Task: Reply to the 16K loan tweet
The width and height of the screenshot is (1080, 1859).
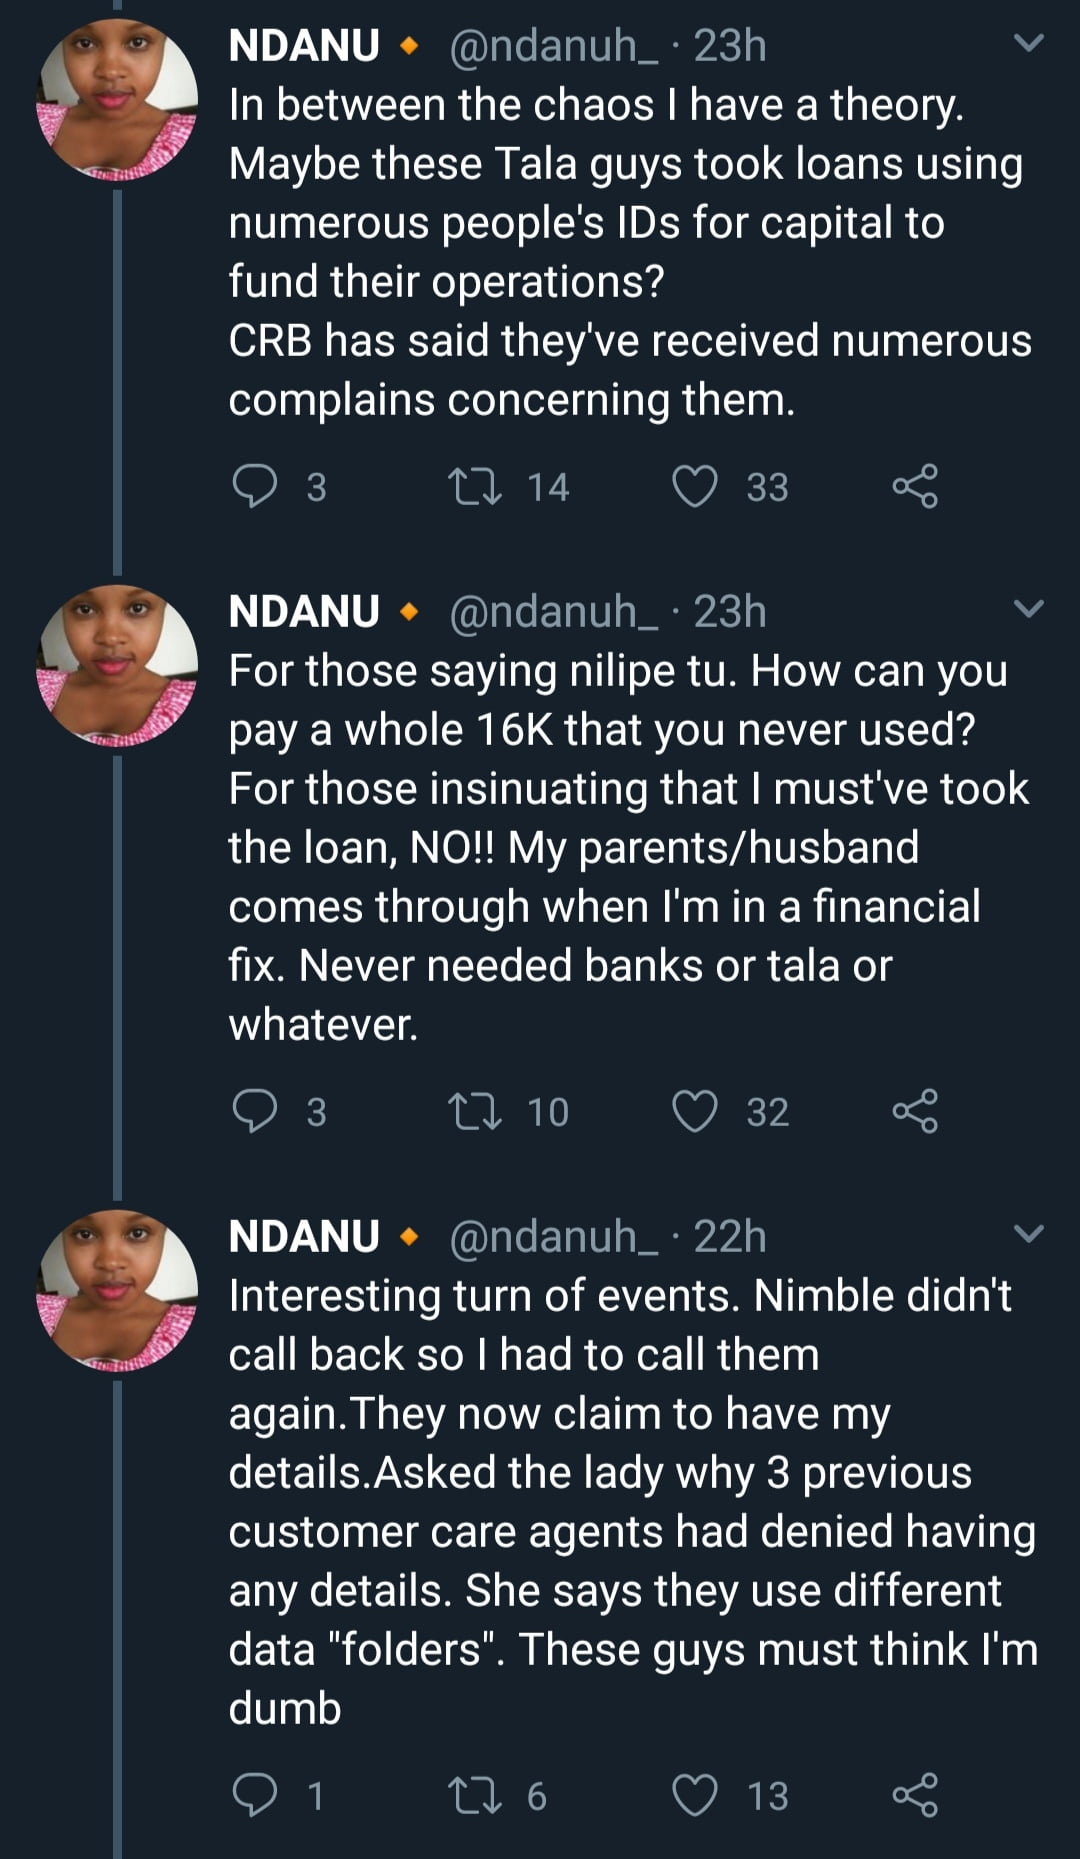Action: tap(255, 1111)
